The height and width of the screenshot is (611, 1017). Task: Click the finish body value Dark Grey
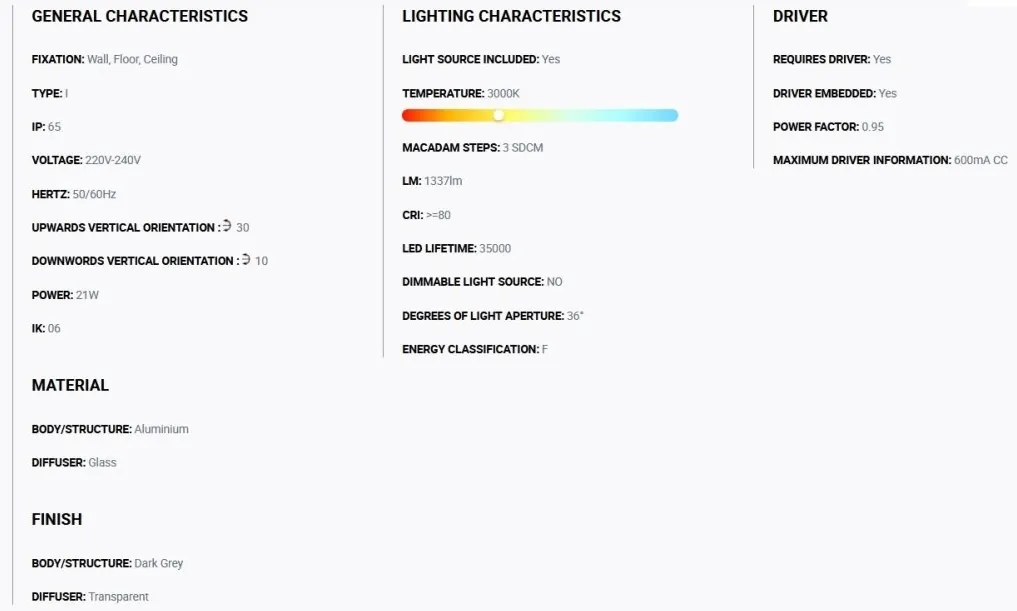point(159,564)
